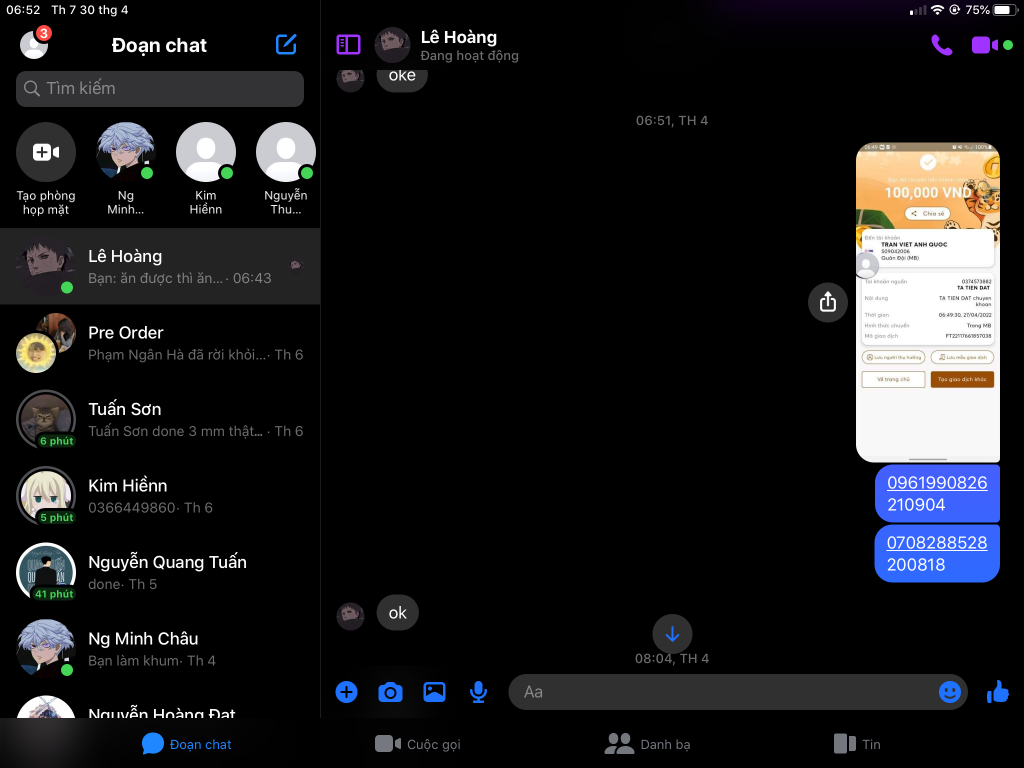Open the photo gallery picker
Image resolution: width=1024 pixels, height=768 pixels.
click(434, 692)
